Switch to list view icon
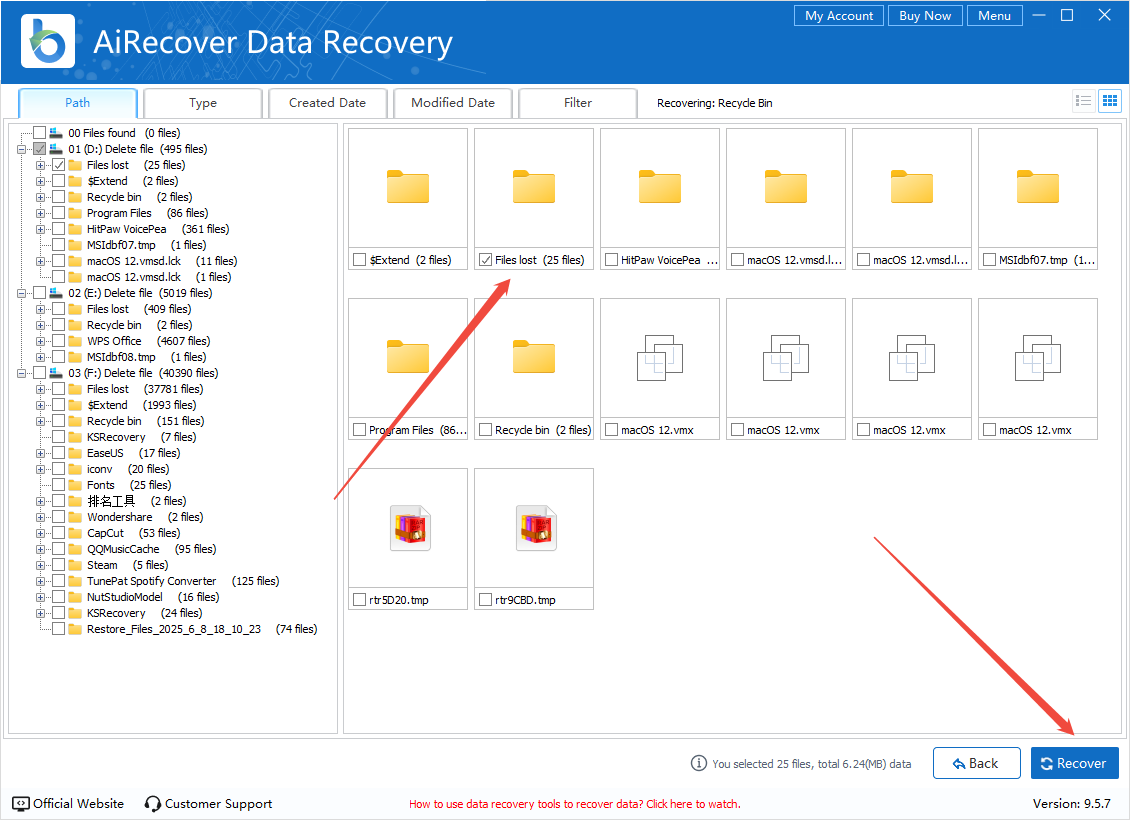Screen dimensions: 1130x820 point(1083,101)
